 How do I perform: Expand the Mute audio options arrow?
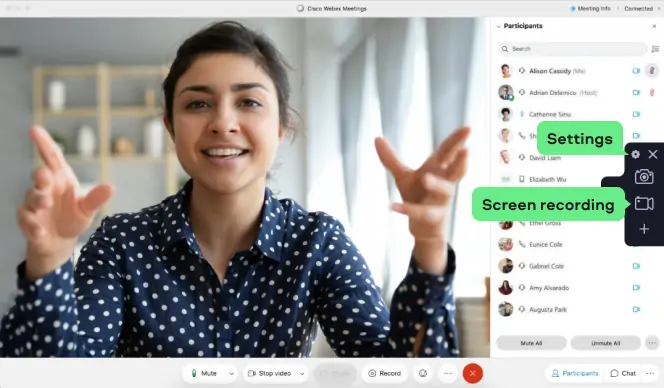(x=231, y=374)
